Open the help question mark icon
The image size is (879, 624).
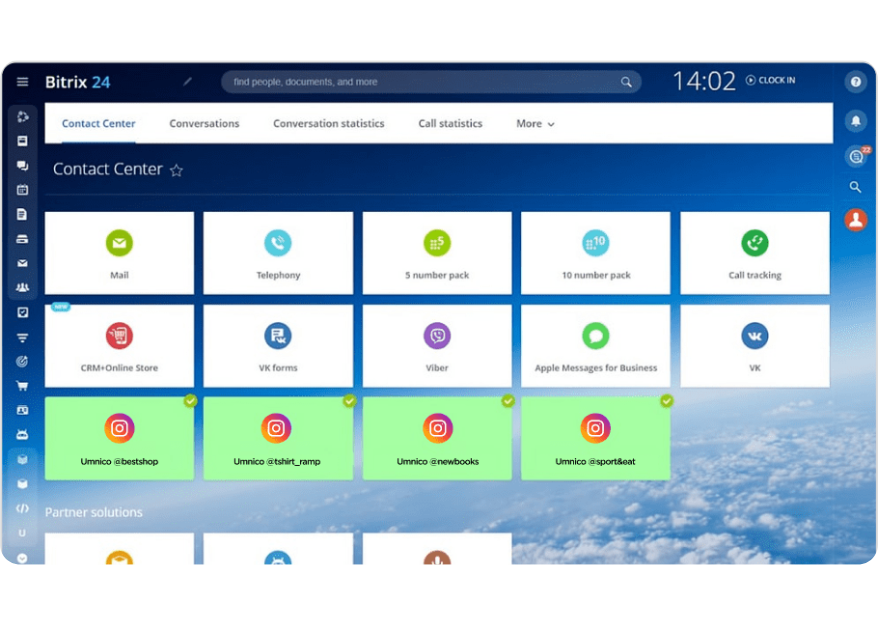click(855, 82)
